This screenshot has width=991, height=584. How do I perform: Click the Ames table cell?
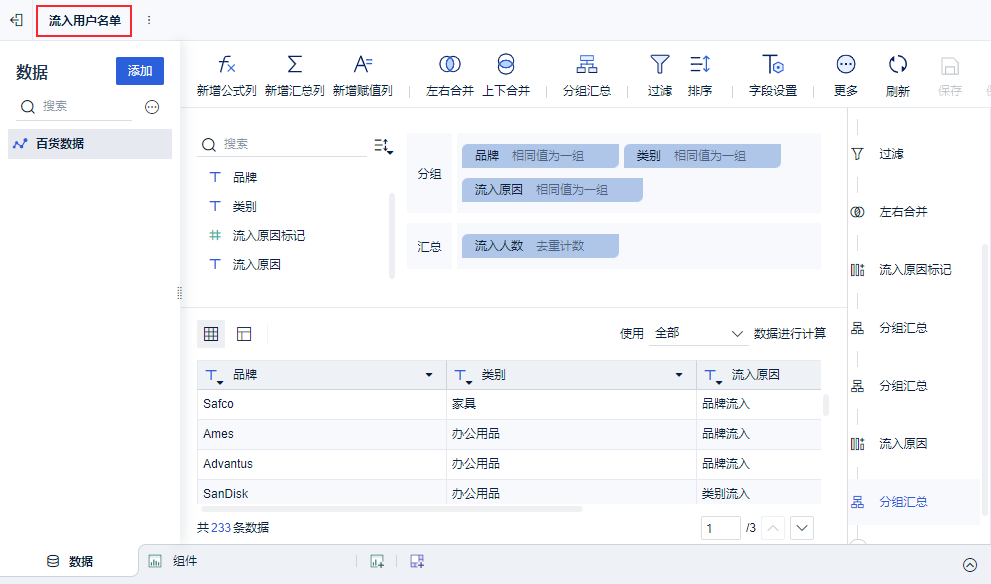(x=322, y=434)
